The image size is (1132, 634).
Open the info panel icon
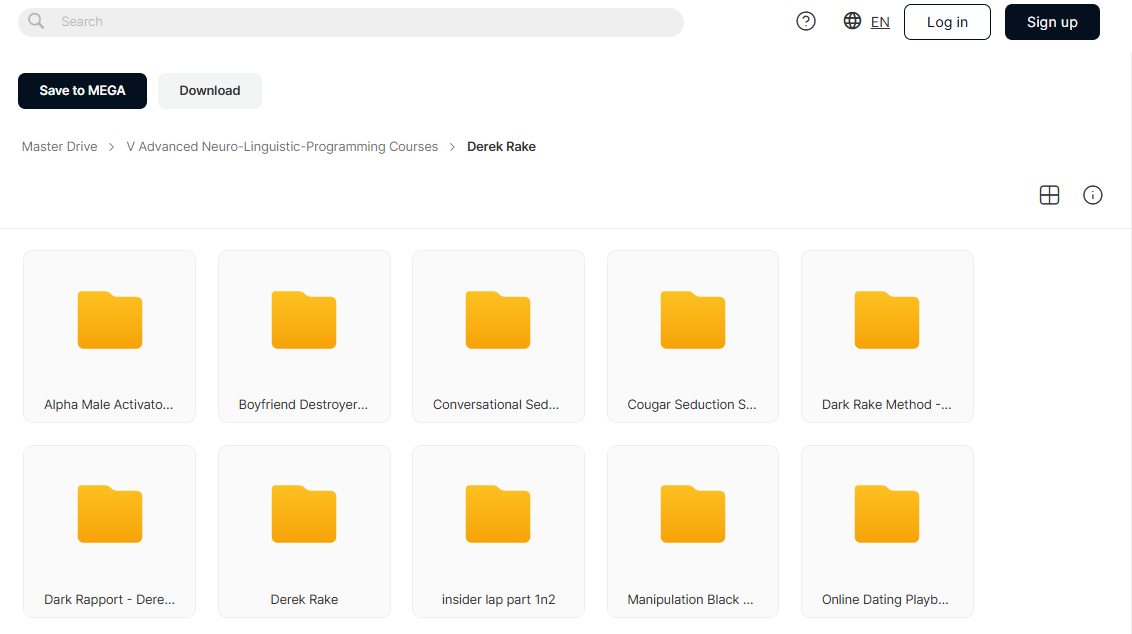pos(1092,195)
